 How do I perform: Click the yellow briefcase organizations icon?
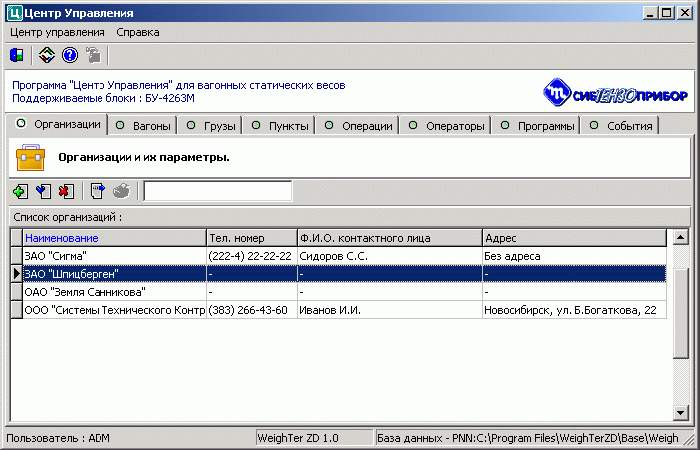tap(30, 158)
